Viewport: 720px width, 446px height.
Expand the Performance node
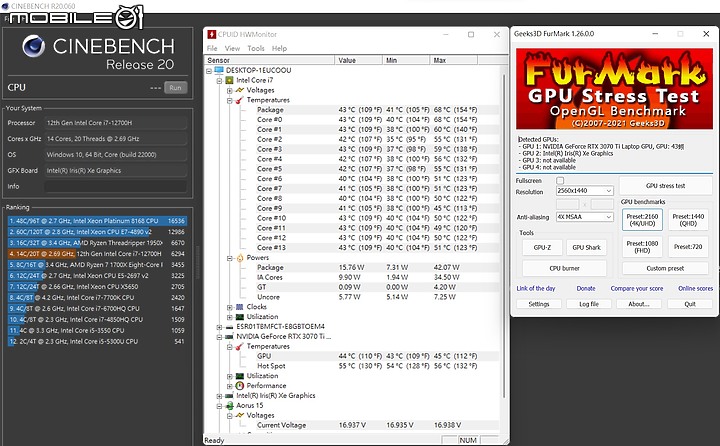click(x=230, y=386)
